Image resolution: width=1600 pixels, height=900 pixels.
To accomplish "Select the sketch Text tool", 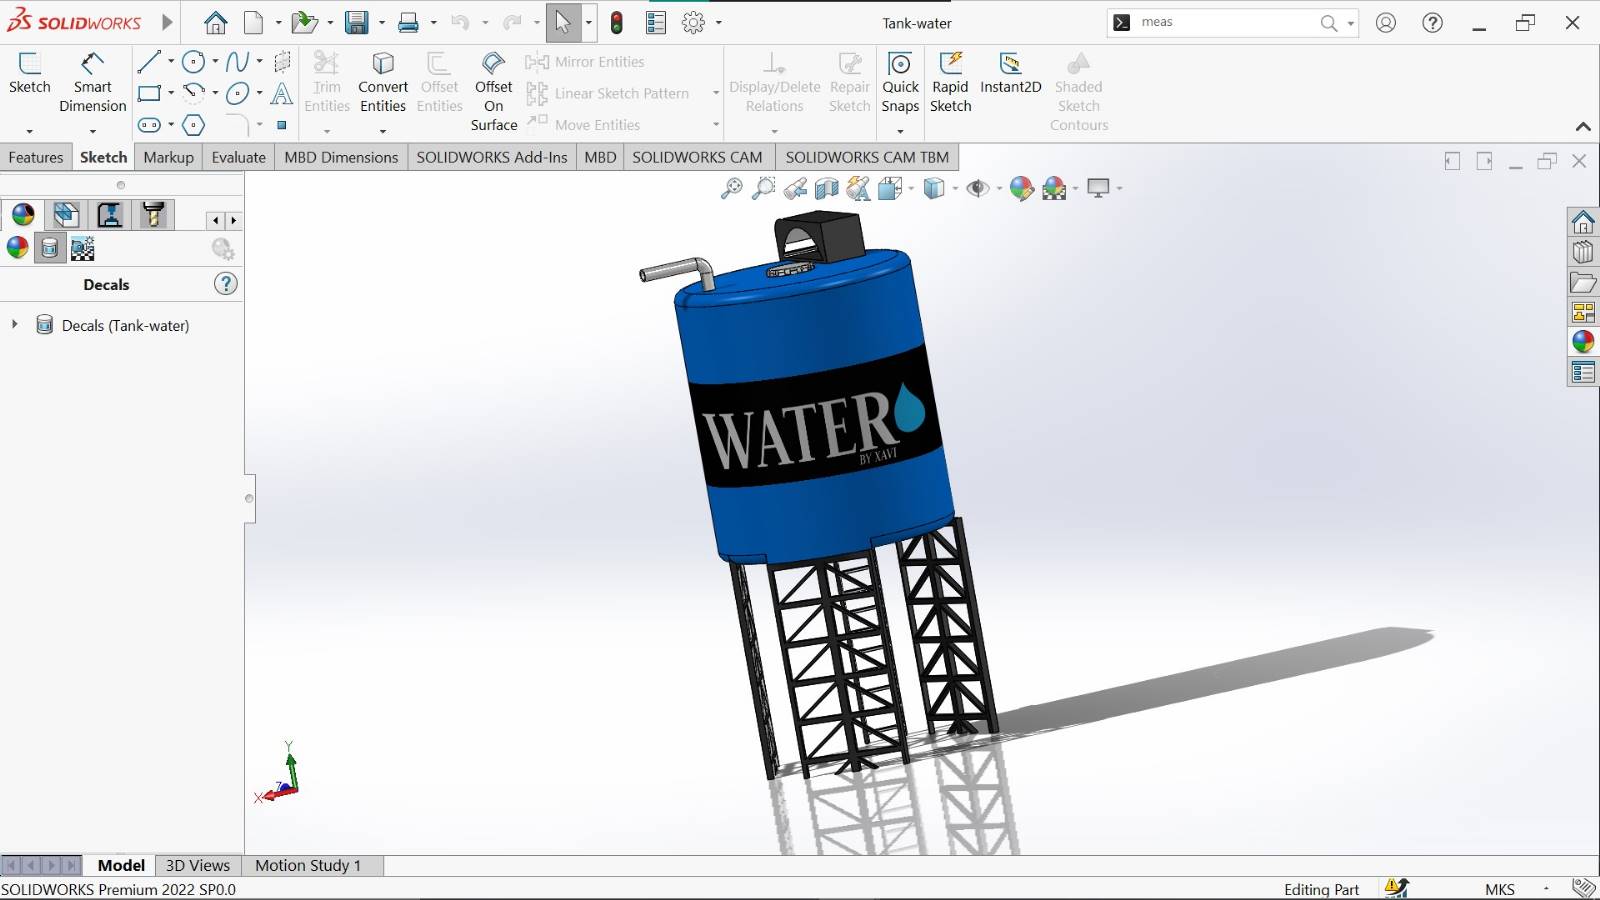I will (x=282, y=94).
